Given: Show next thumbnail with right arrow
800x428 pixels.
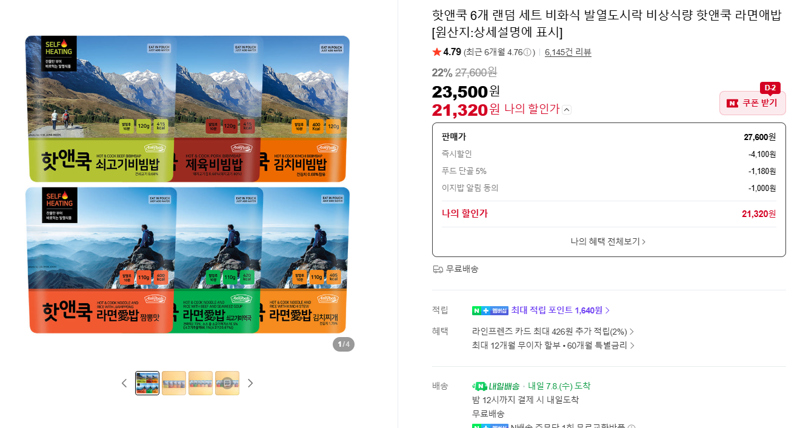Looking at the screenshot, I should (250, 383).
